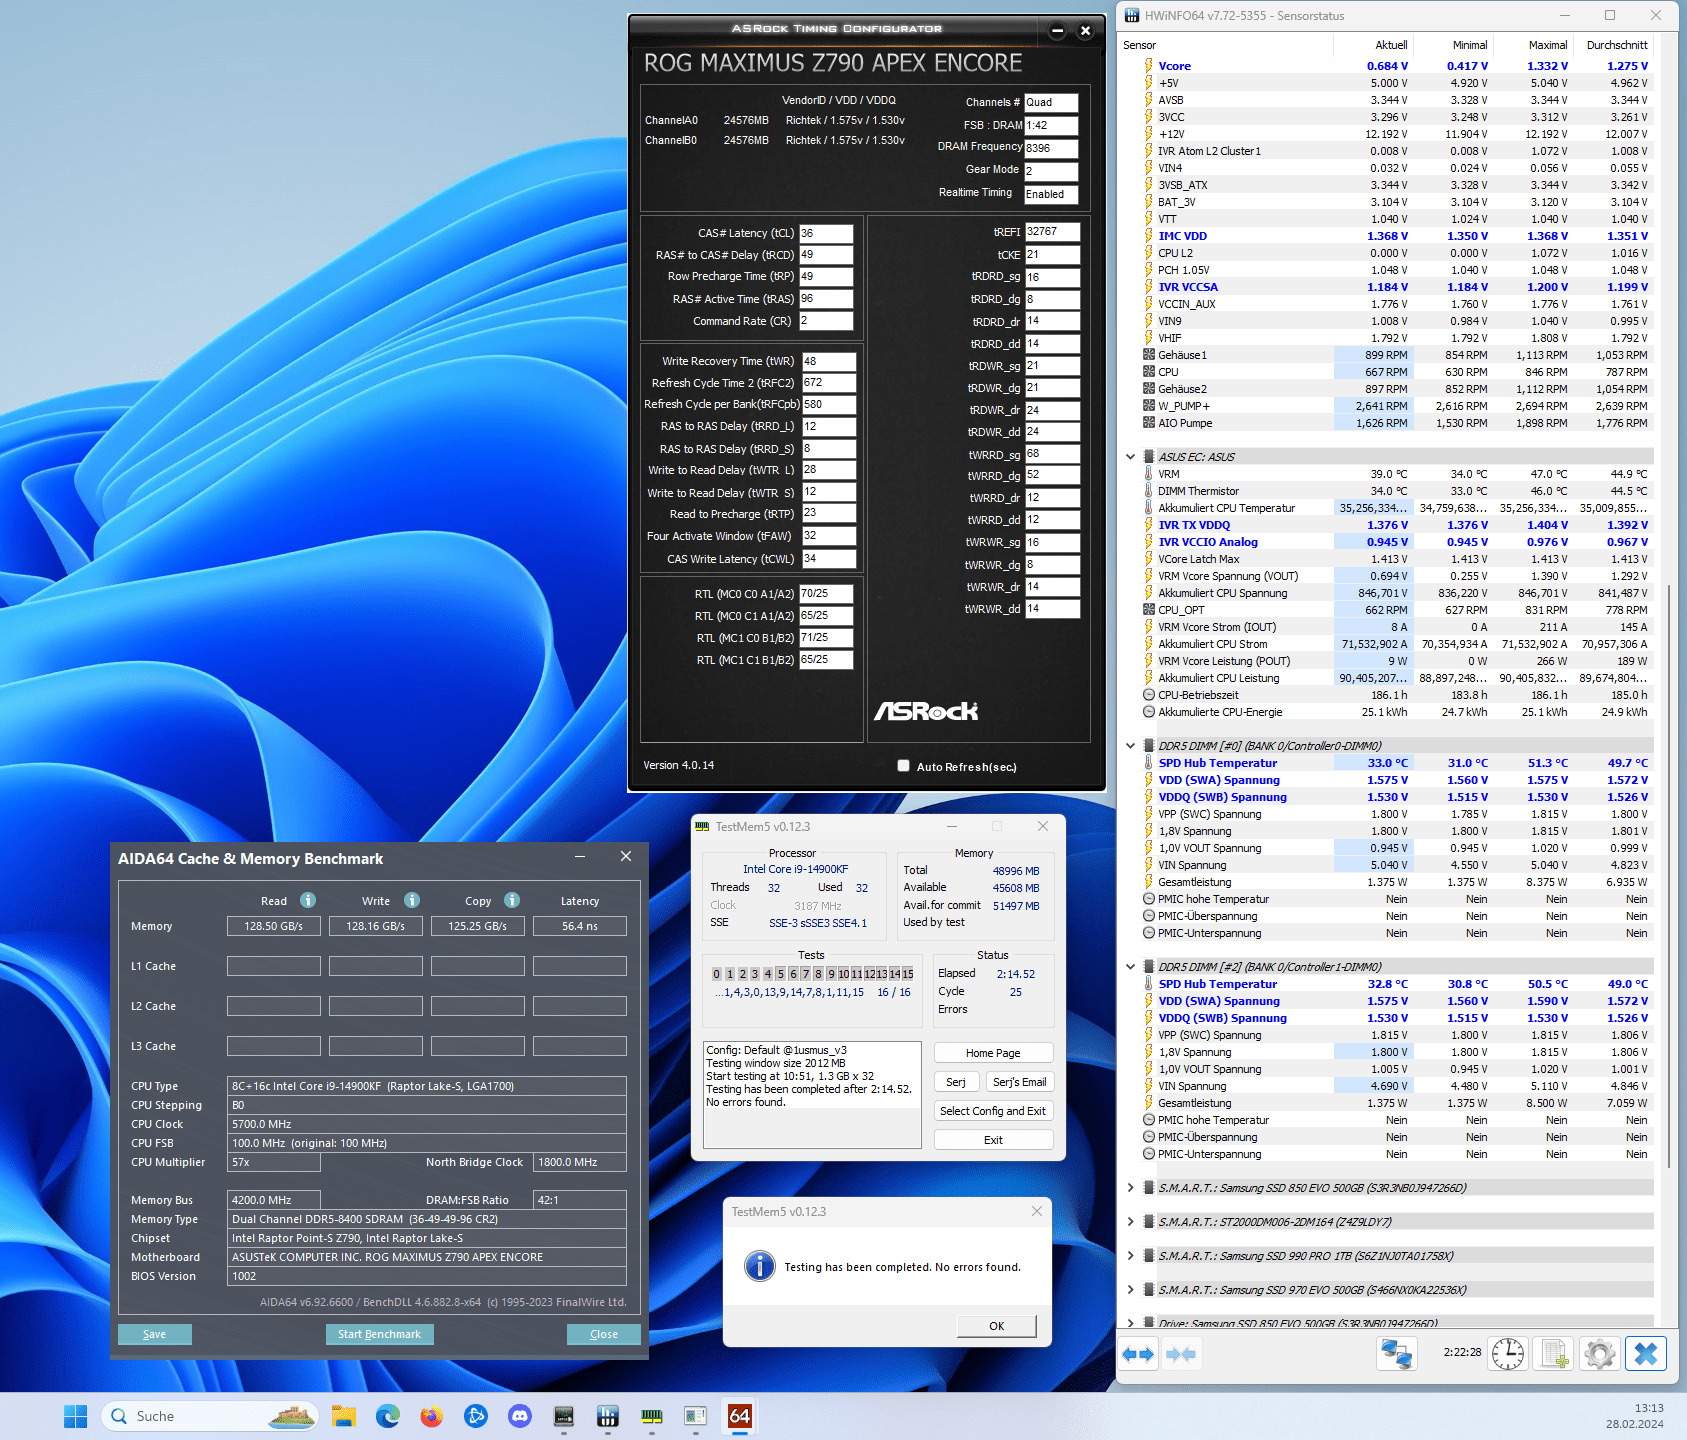
Task: Click the Maximal column header
Action: (1547, 45)
